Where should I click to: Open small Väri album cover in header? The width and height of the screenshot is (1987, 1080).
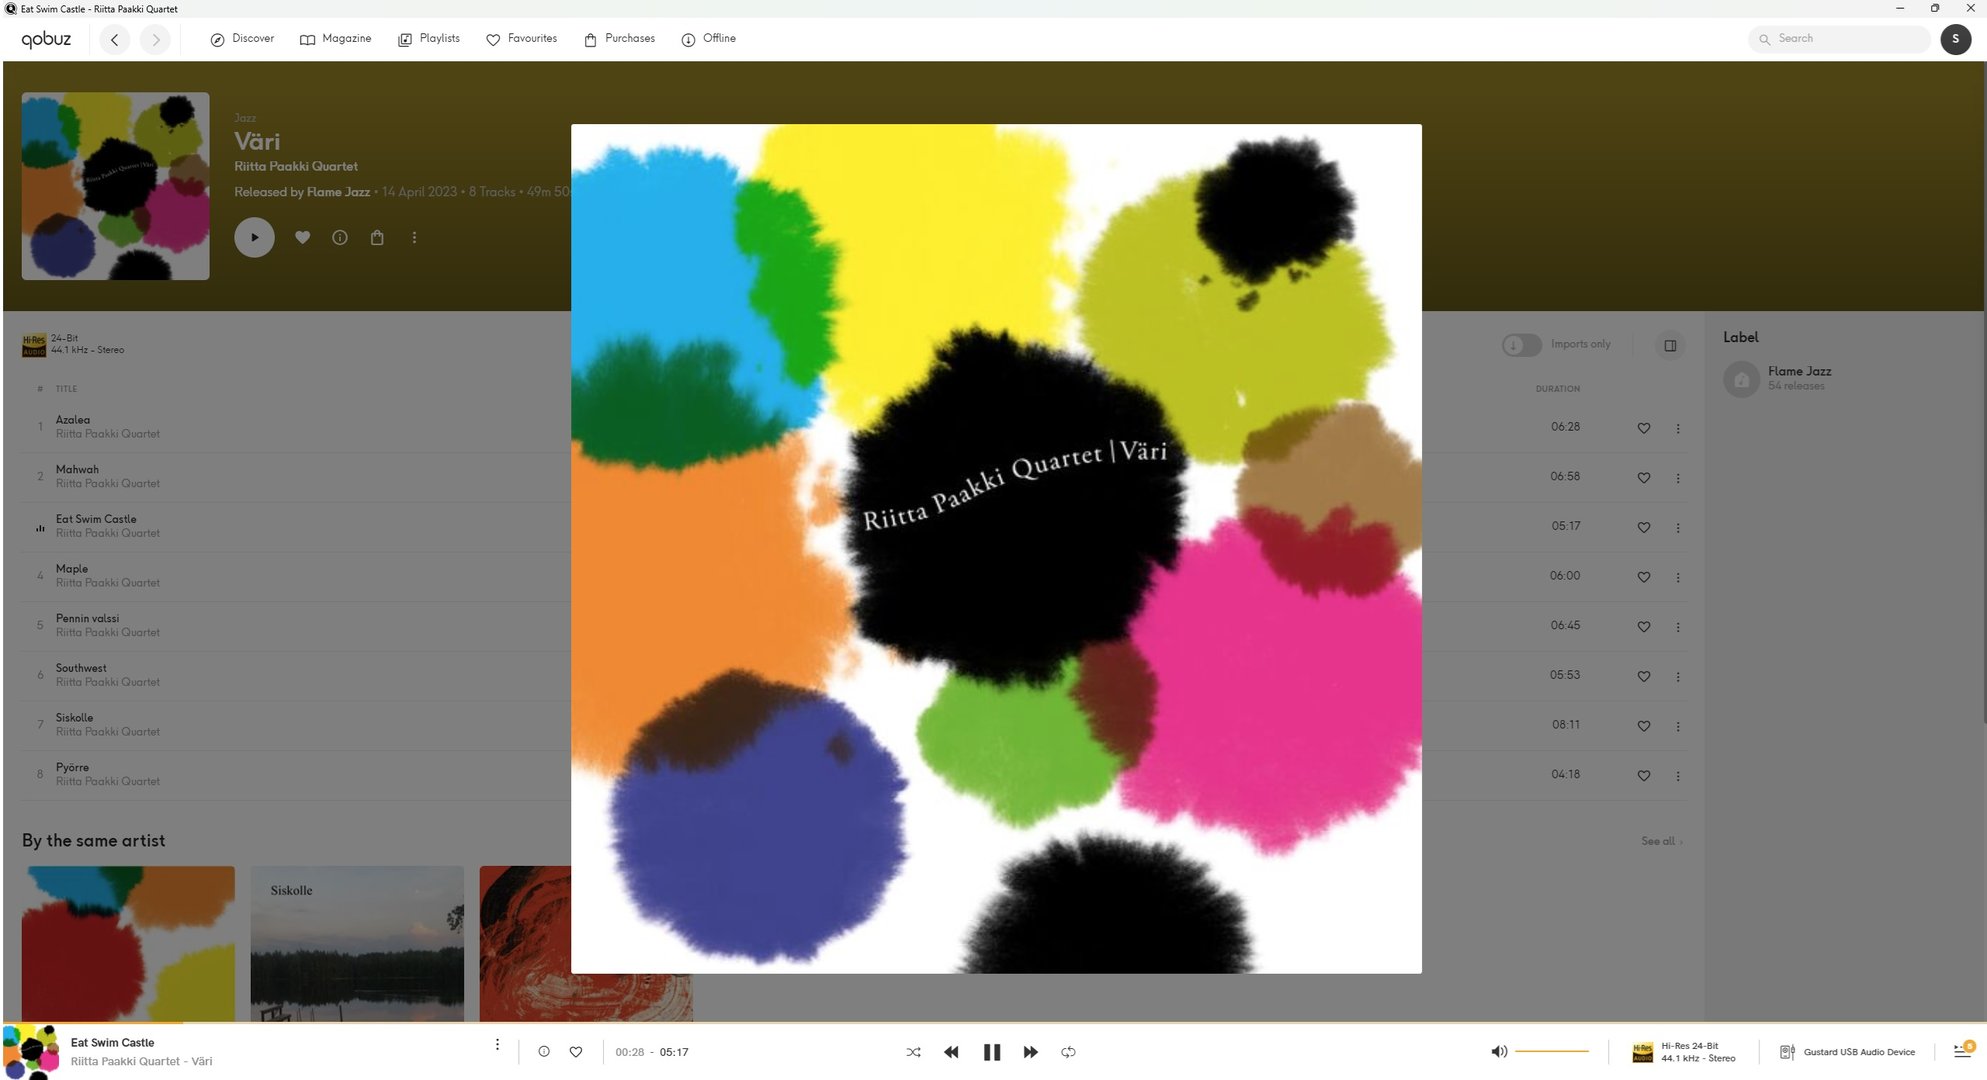[x=115, y=186]
